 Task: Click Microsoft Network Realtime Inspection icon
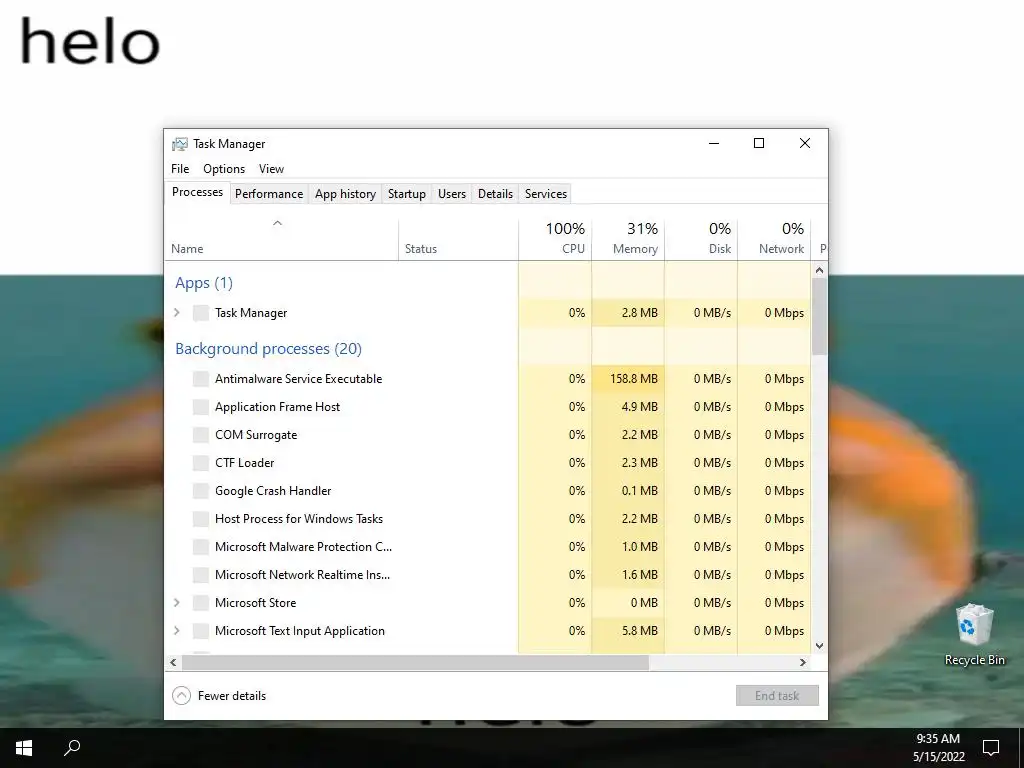[x=201, y=575]
